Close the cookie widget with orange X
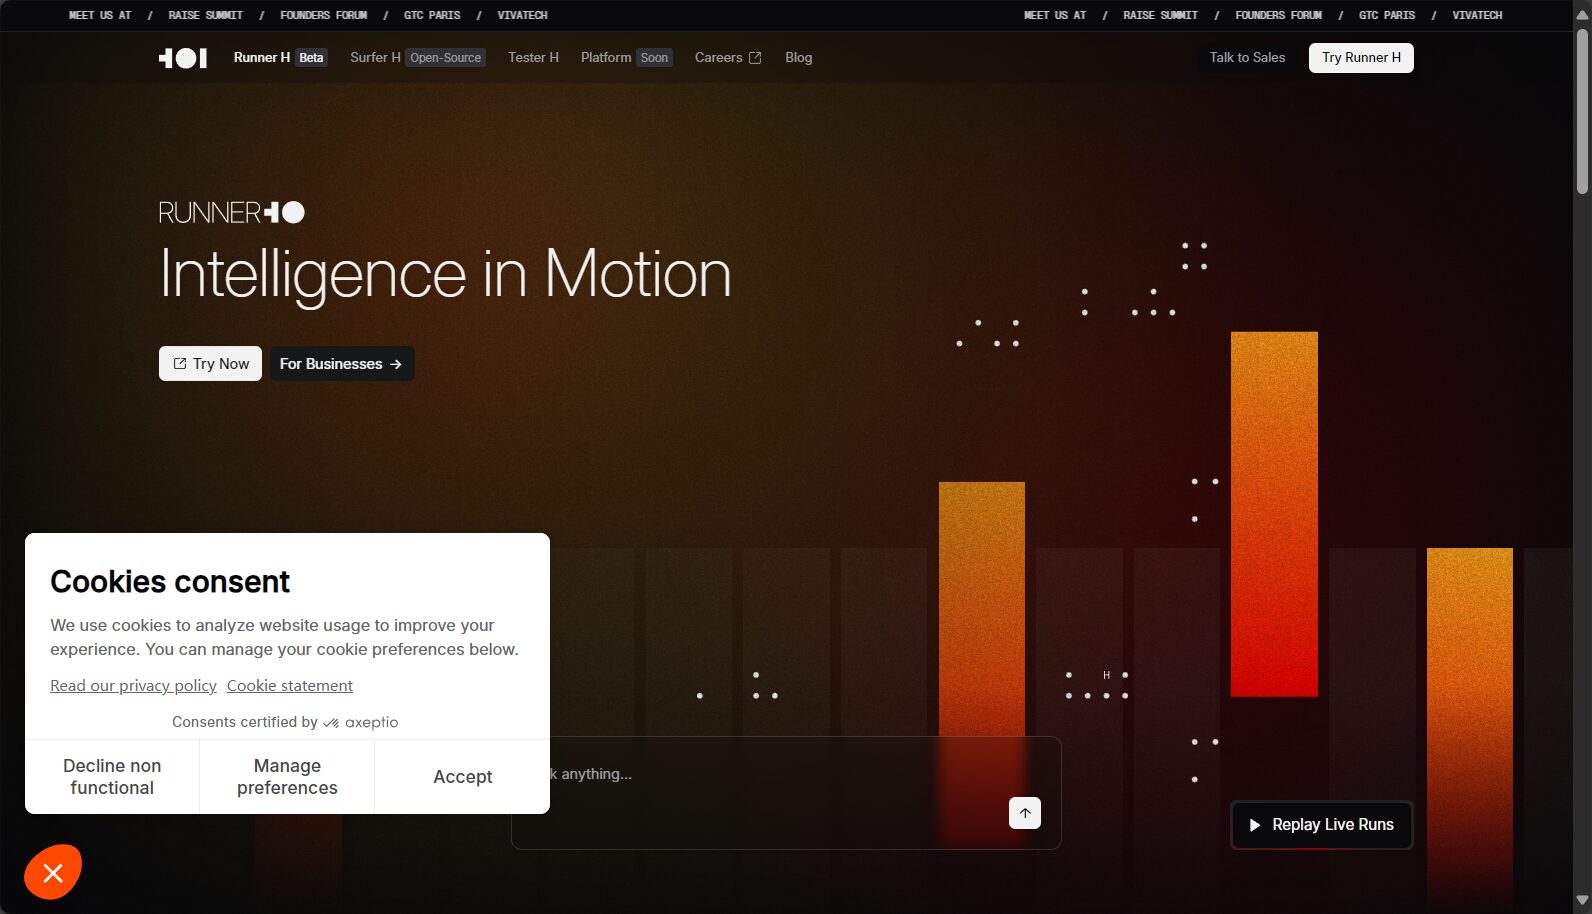Viewport: 1592px width, 914px height. tap(53, 873)
